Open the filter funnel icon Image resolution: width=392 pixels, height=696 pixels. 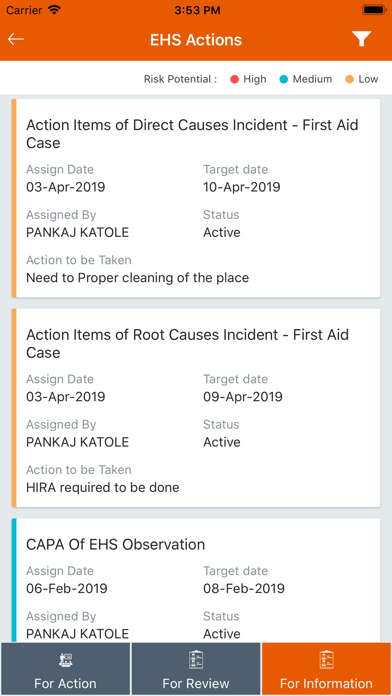pos(362,39)
